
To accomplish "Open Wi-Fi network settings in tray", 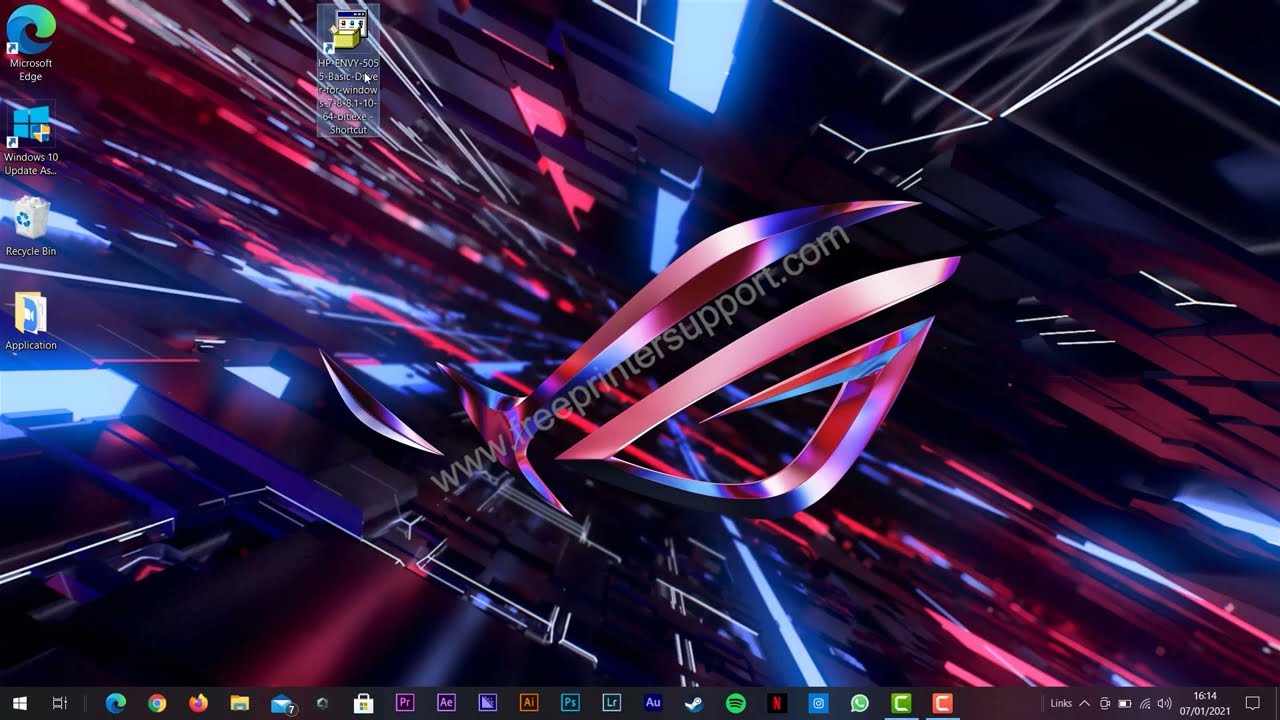I will (x=1145, y=704).
